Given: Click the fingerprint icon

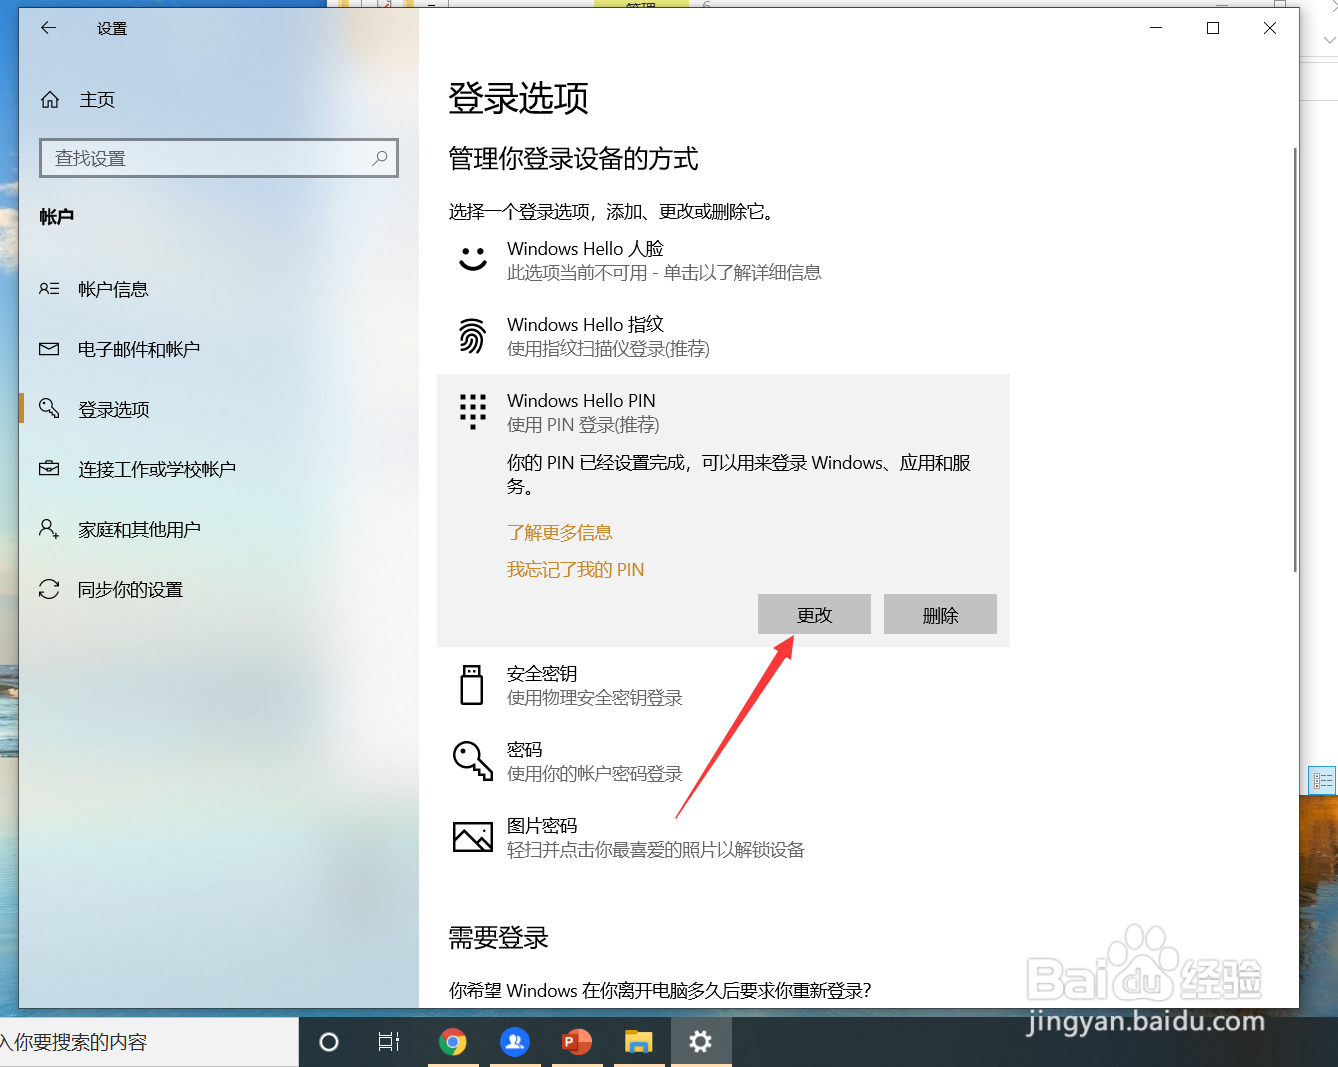Looking at the screenshot, I should tap(472, 336).
